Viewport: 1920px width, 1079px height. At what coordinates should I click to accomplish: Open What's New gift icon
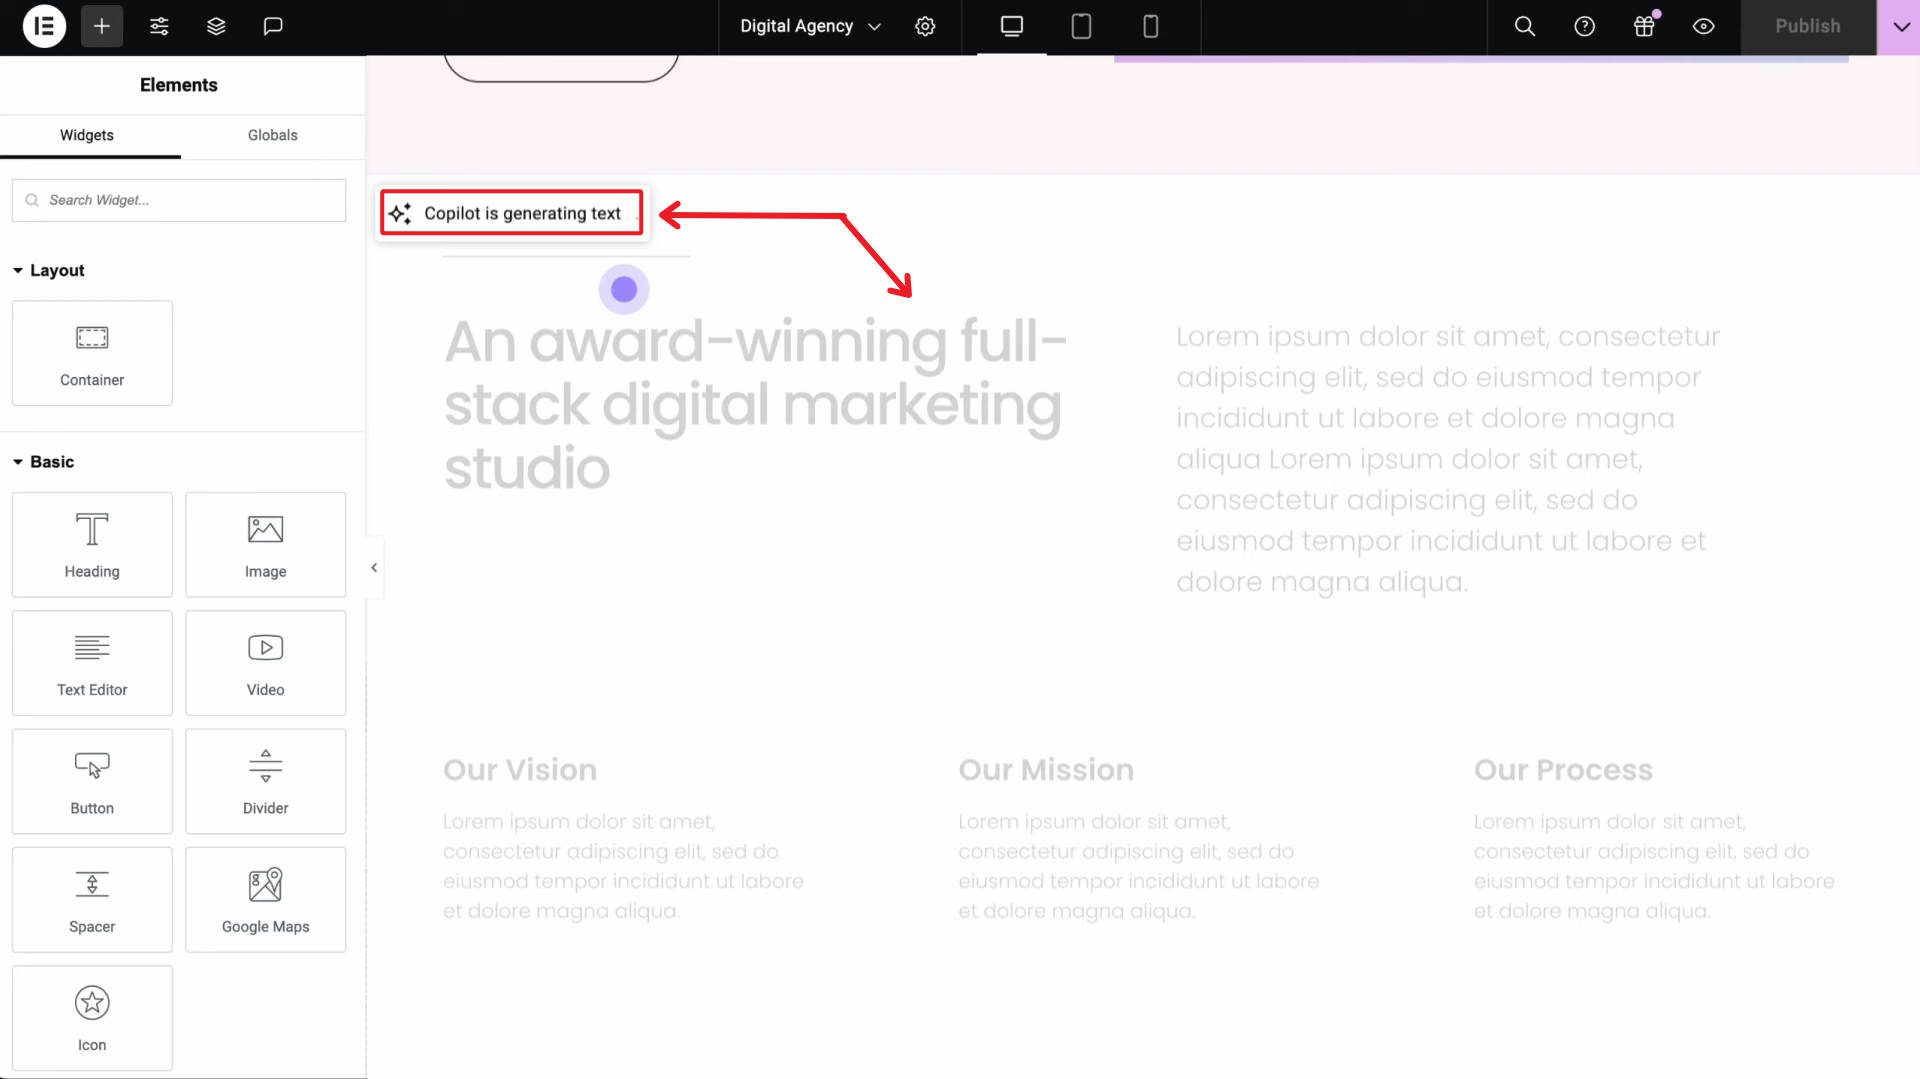(1644, 26)
